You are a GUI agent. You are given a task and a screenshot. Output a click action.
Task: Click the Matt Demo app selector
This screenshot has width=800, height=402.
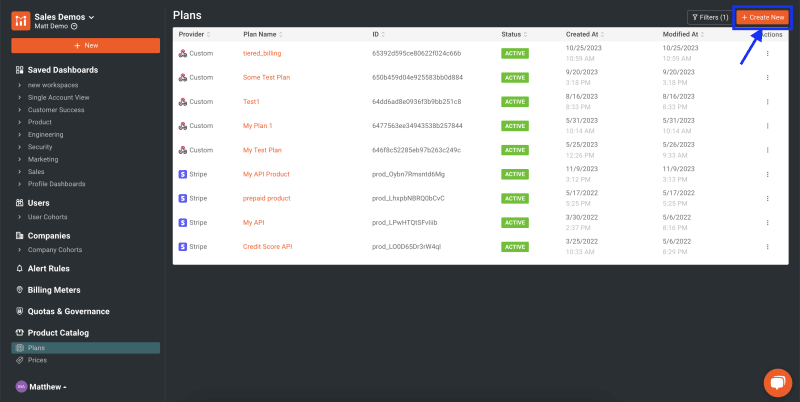tap(56, 26)
